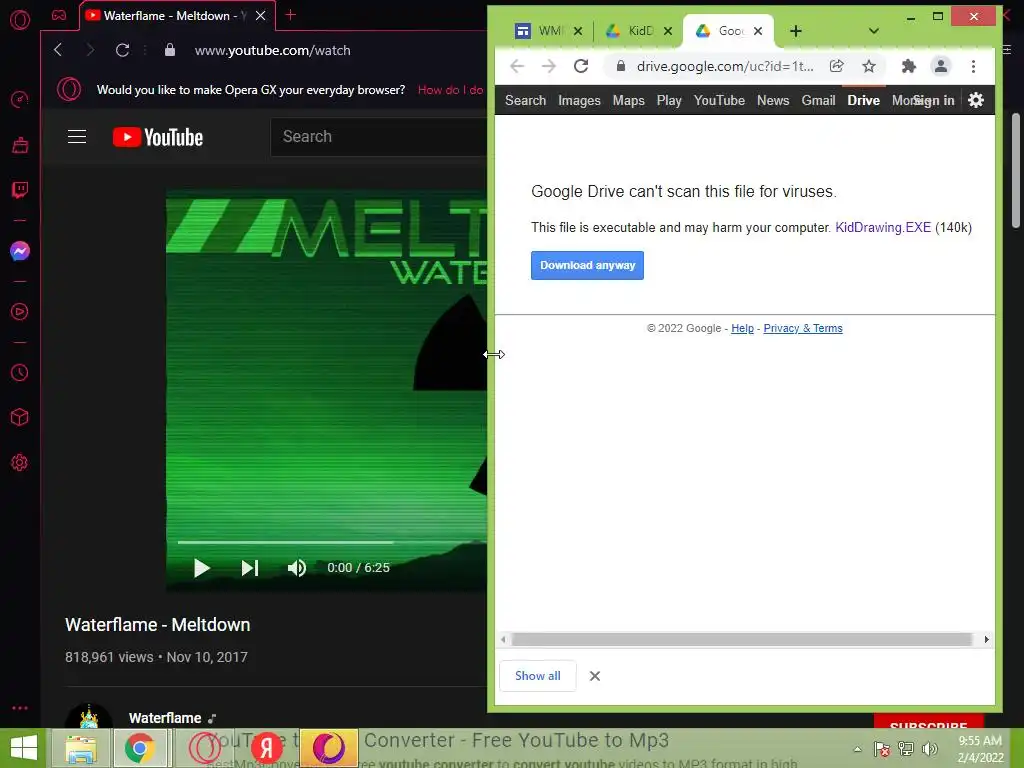
Task: Close the Chrome downloads bar
Action: [x=594, y=676]
